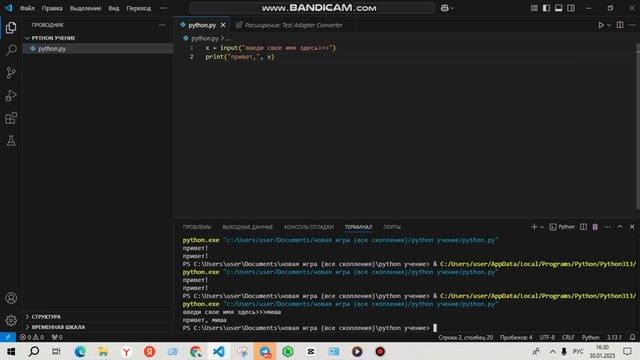This screenshot has height=360, width=640.
Task: Maximize panel size with chevron up
Action: tap(620, 227)
